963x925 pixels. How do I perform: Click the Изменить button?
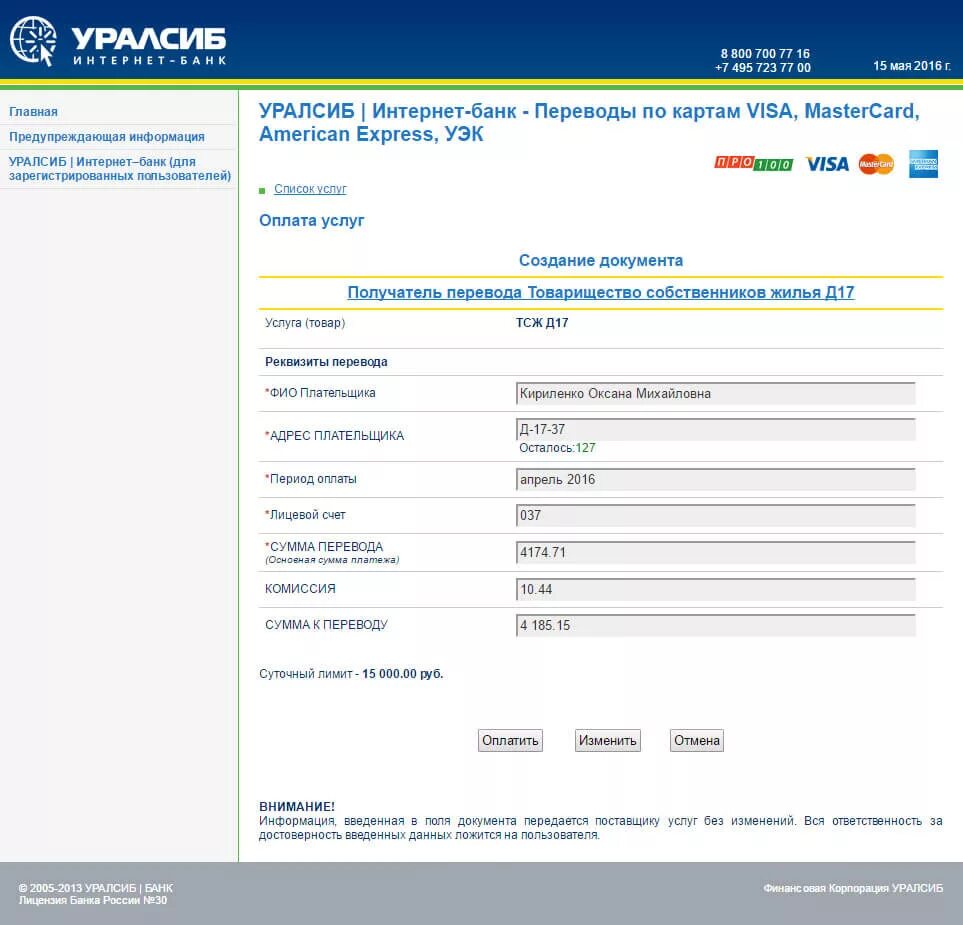607,740
